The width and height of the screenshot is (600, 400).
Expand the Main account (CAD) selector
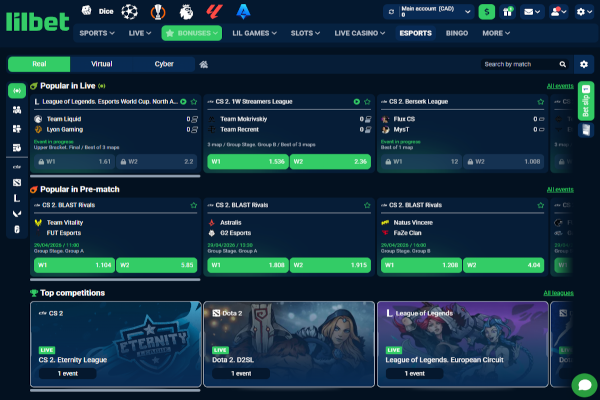435,12
